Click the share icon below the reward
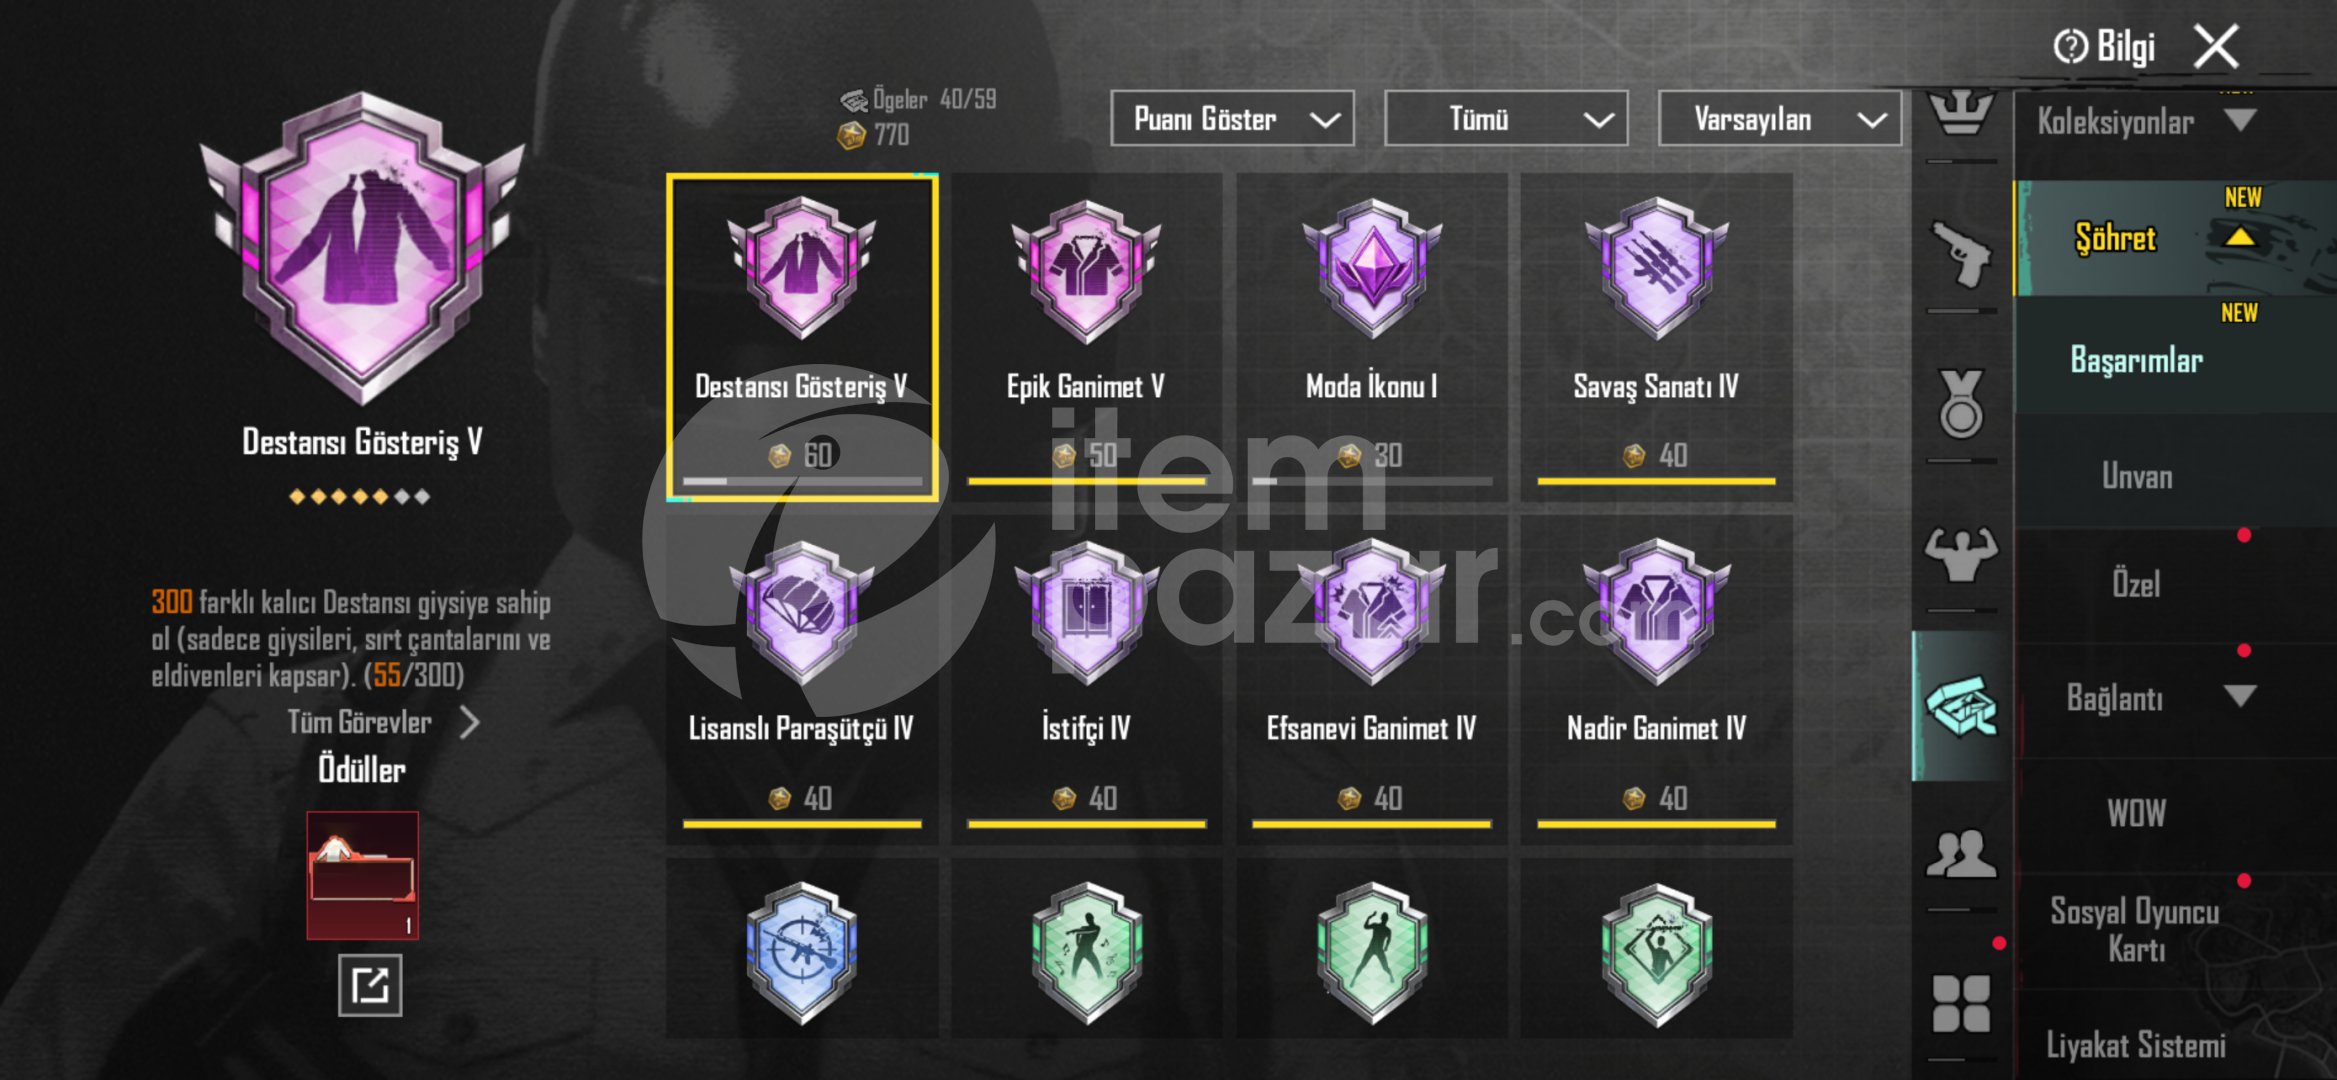Image resolution: width=2337 pixels, height=1080 pixels. tap(370, 985)
